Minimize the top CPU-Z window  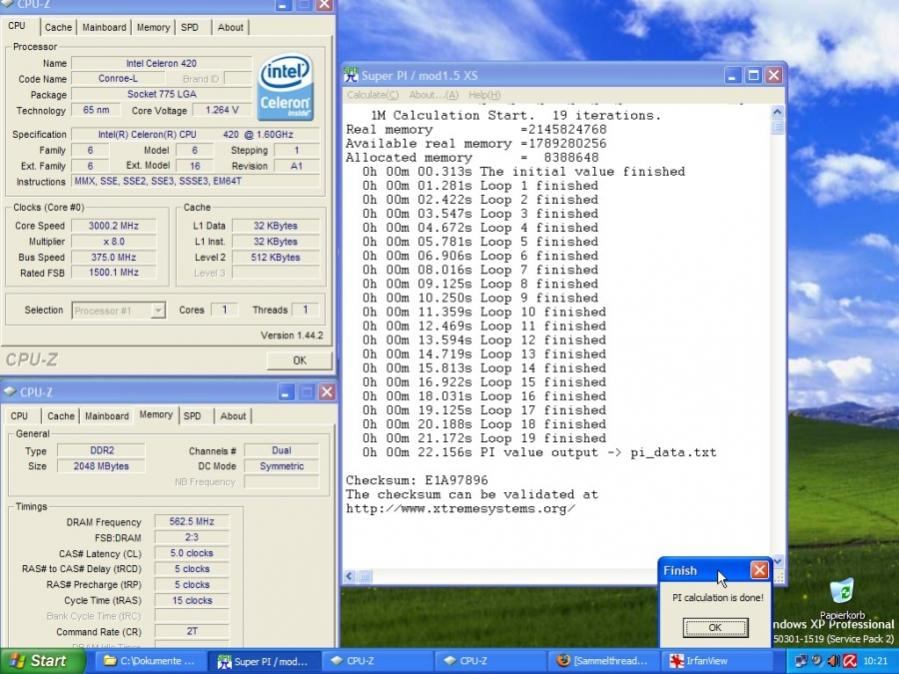click(x=284, y=5)
